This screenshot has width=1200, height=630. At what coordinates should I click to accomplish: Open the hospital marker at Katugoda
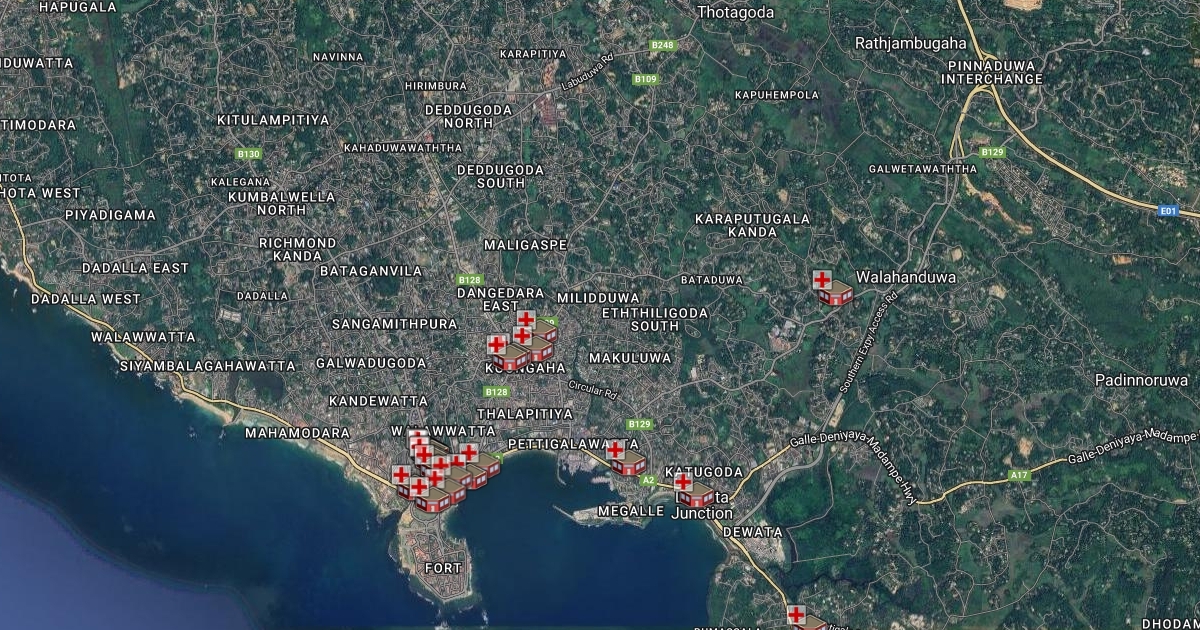pos(692,491)
